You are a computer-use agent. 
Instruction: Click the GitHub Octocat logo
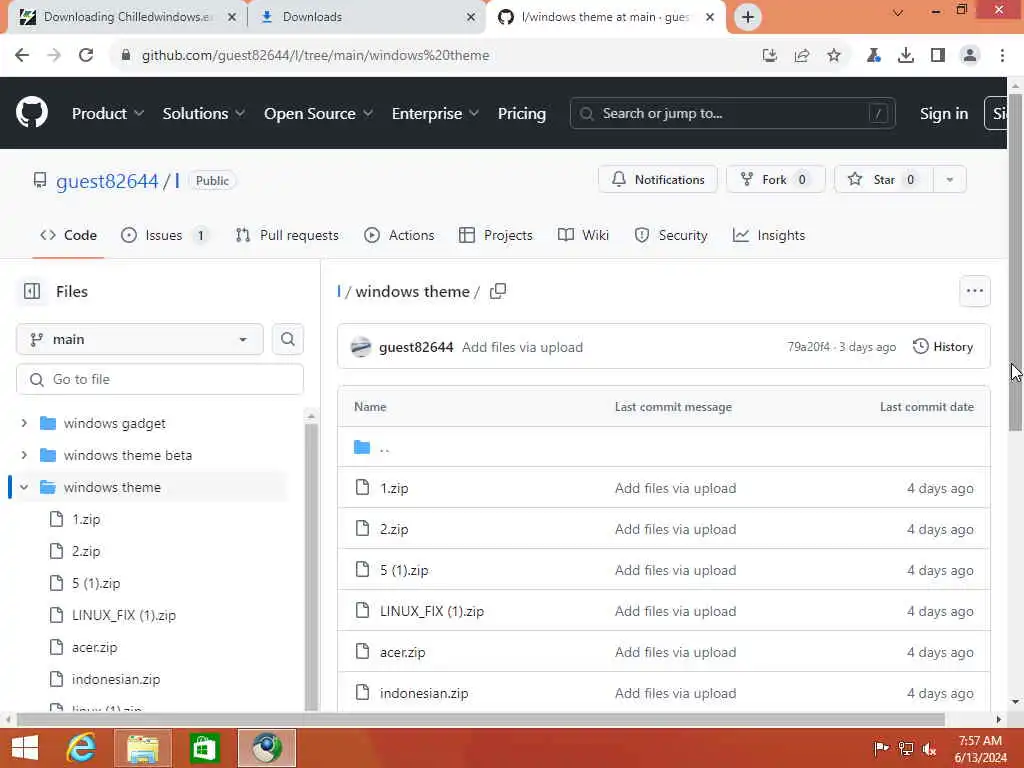(x=31, y=113)
